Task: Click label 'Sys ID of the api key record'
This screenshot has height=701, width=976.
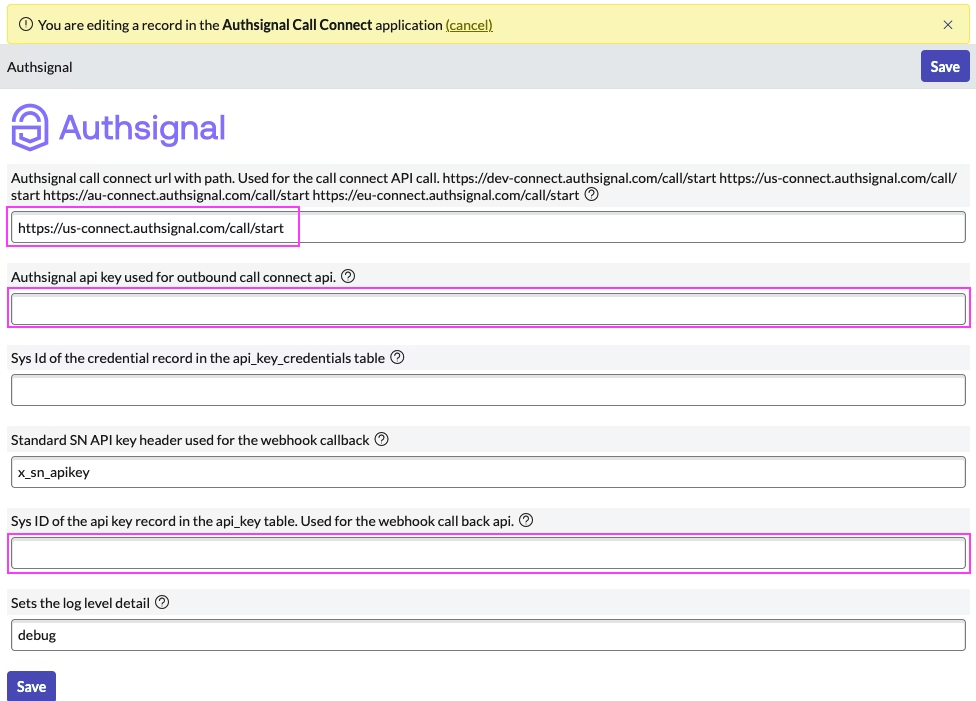Action: pos(263,521)
